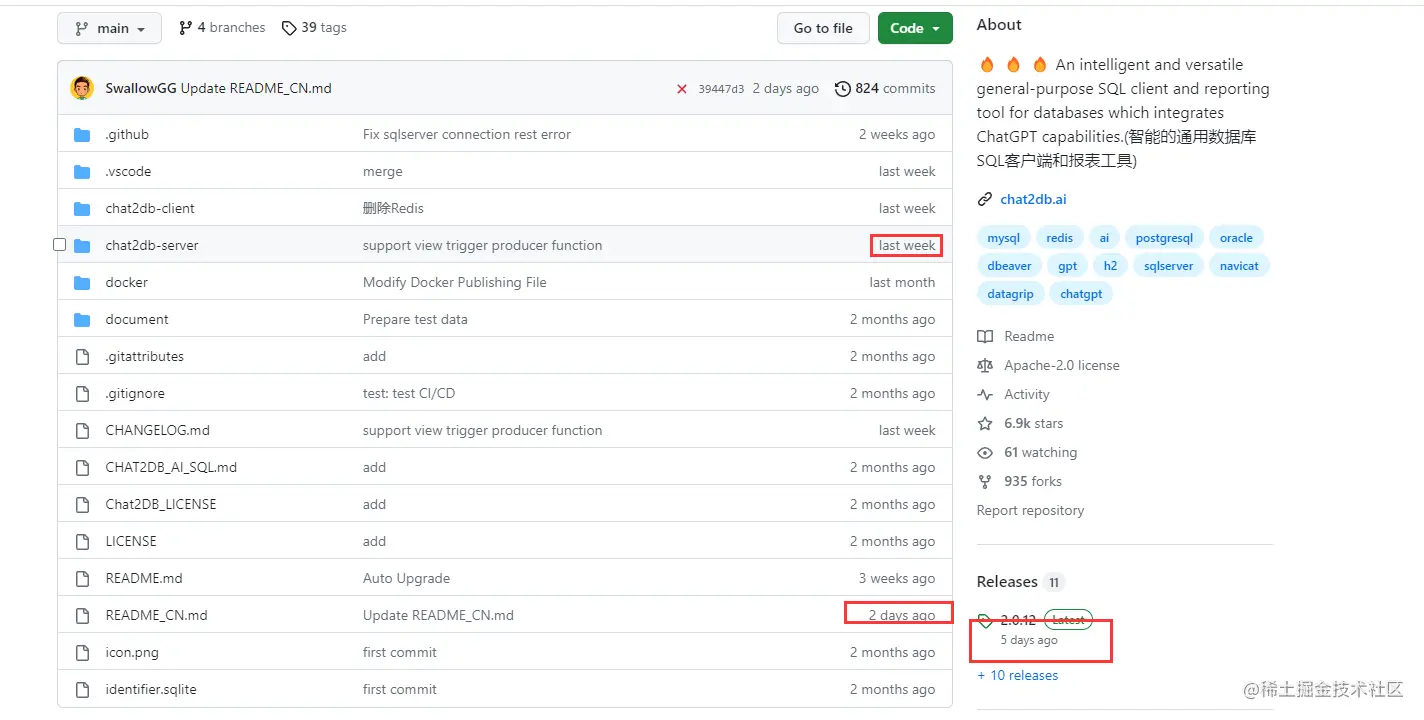Show the + 10 releases link
The height and width of the screenshot is (720, 1424).
[x=1017, y=675]
